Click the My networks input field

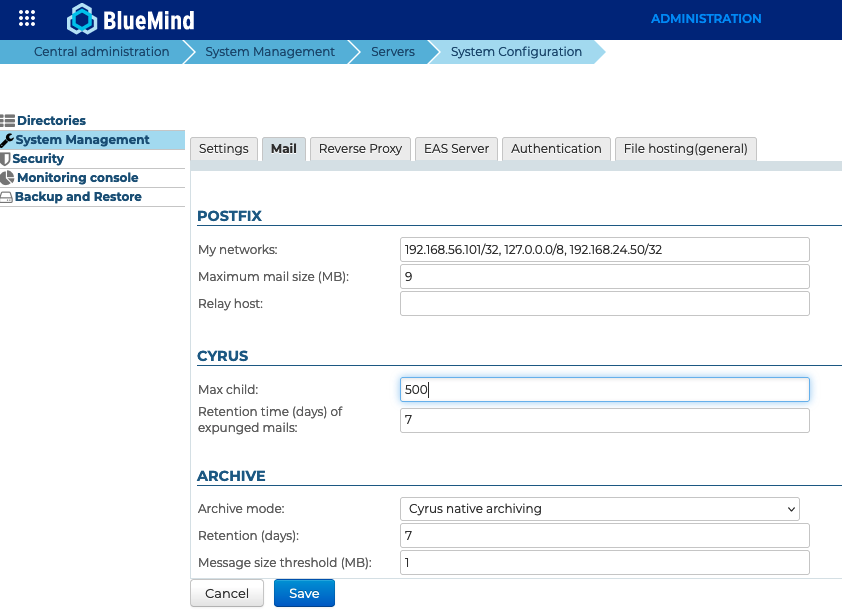click(x=605, y=250)
